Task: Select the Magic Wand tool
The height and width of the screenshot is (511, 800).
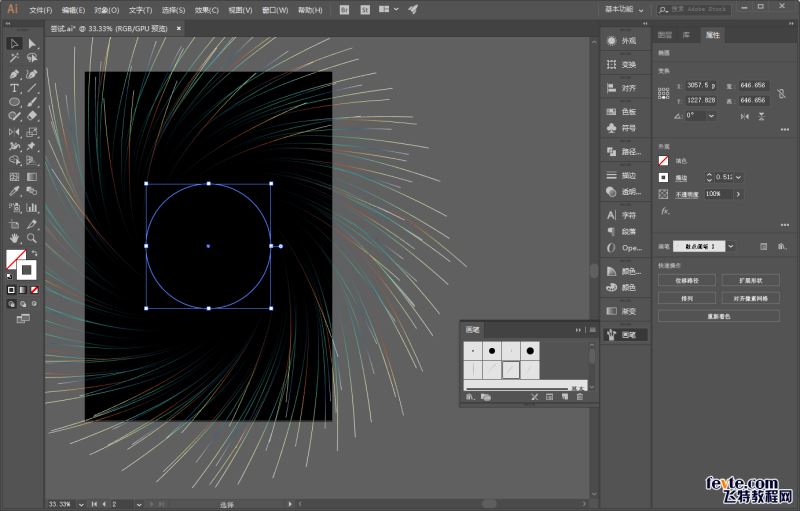Action: 14,59
